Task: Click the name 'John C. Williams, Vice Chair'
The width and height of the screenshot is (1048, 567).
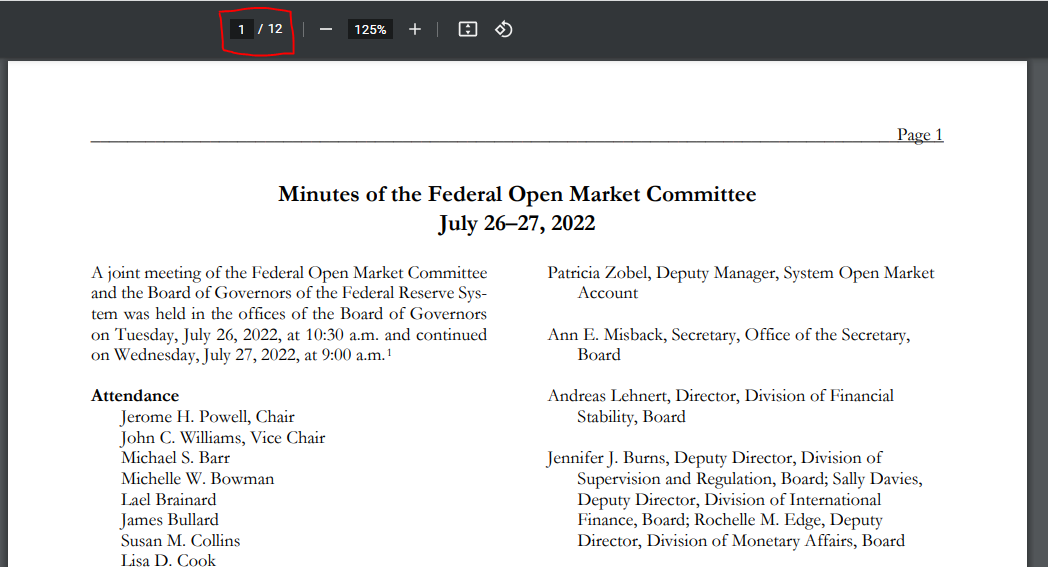Action: (223, 437)
